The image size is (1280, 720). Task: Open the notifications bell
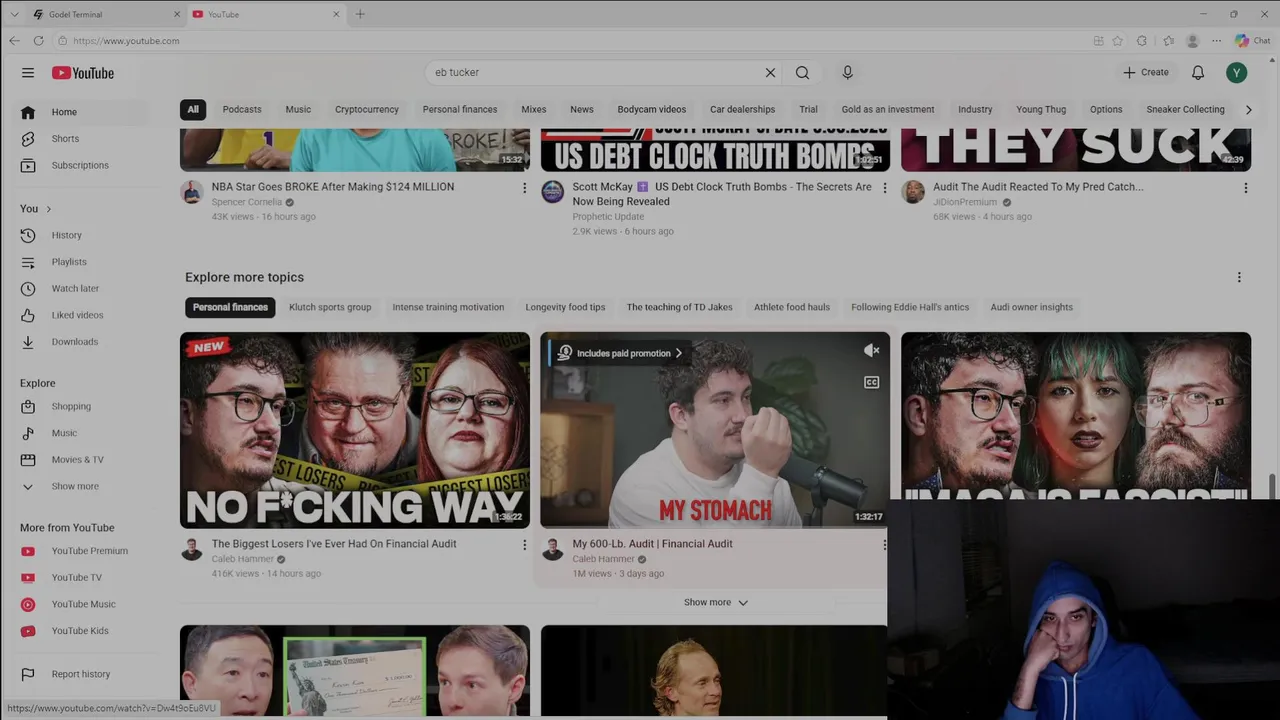coord(1198,73)
